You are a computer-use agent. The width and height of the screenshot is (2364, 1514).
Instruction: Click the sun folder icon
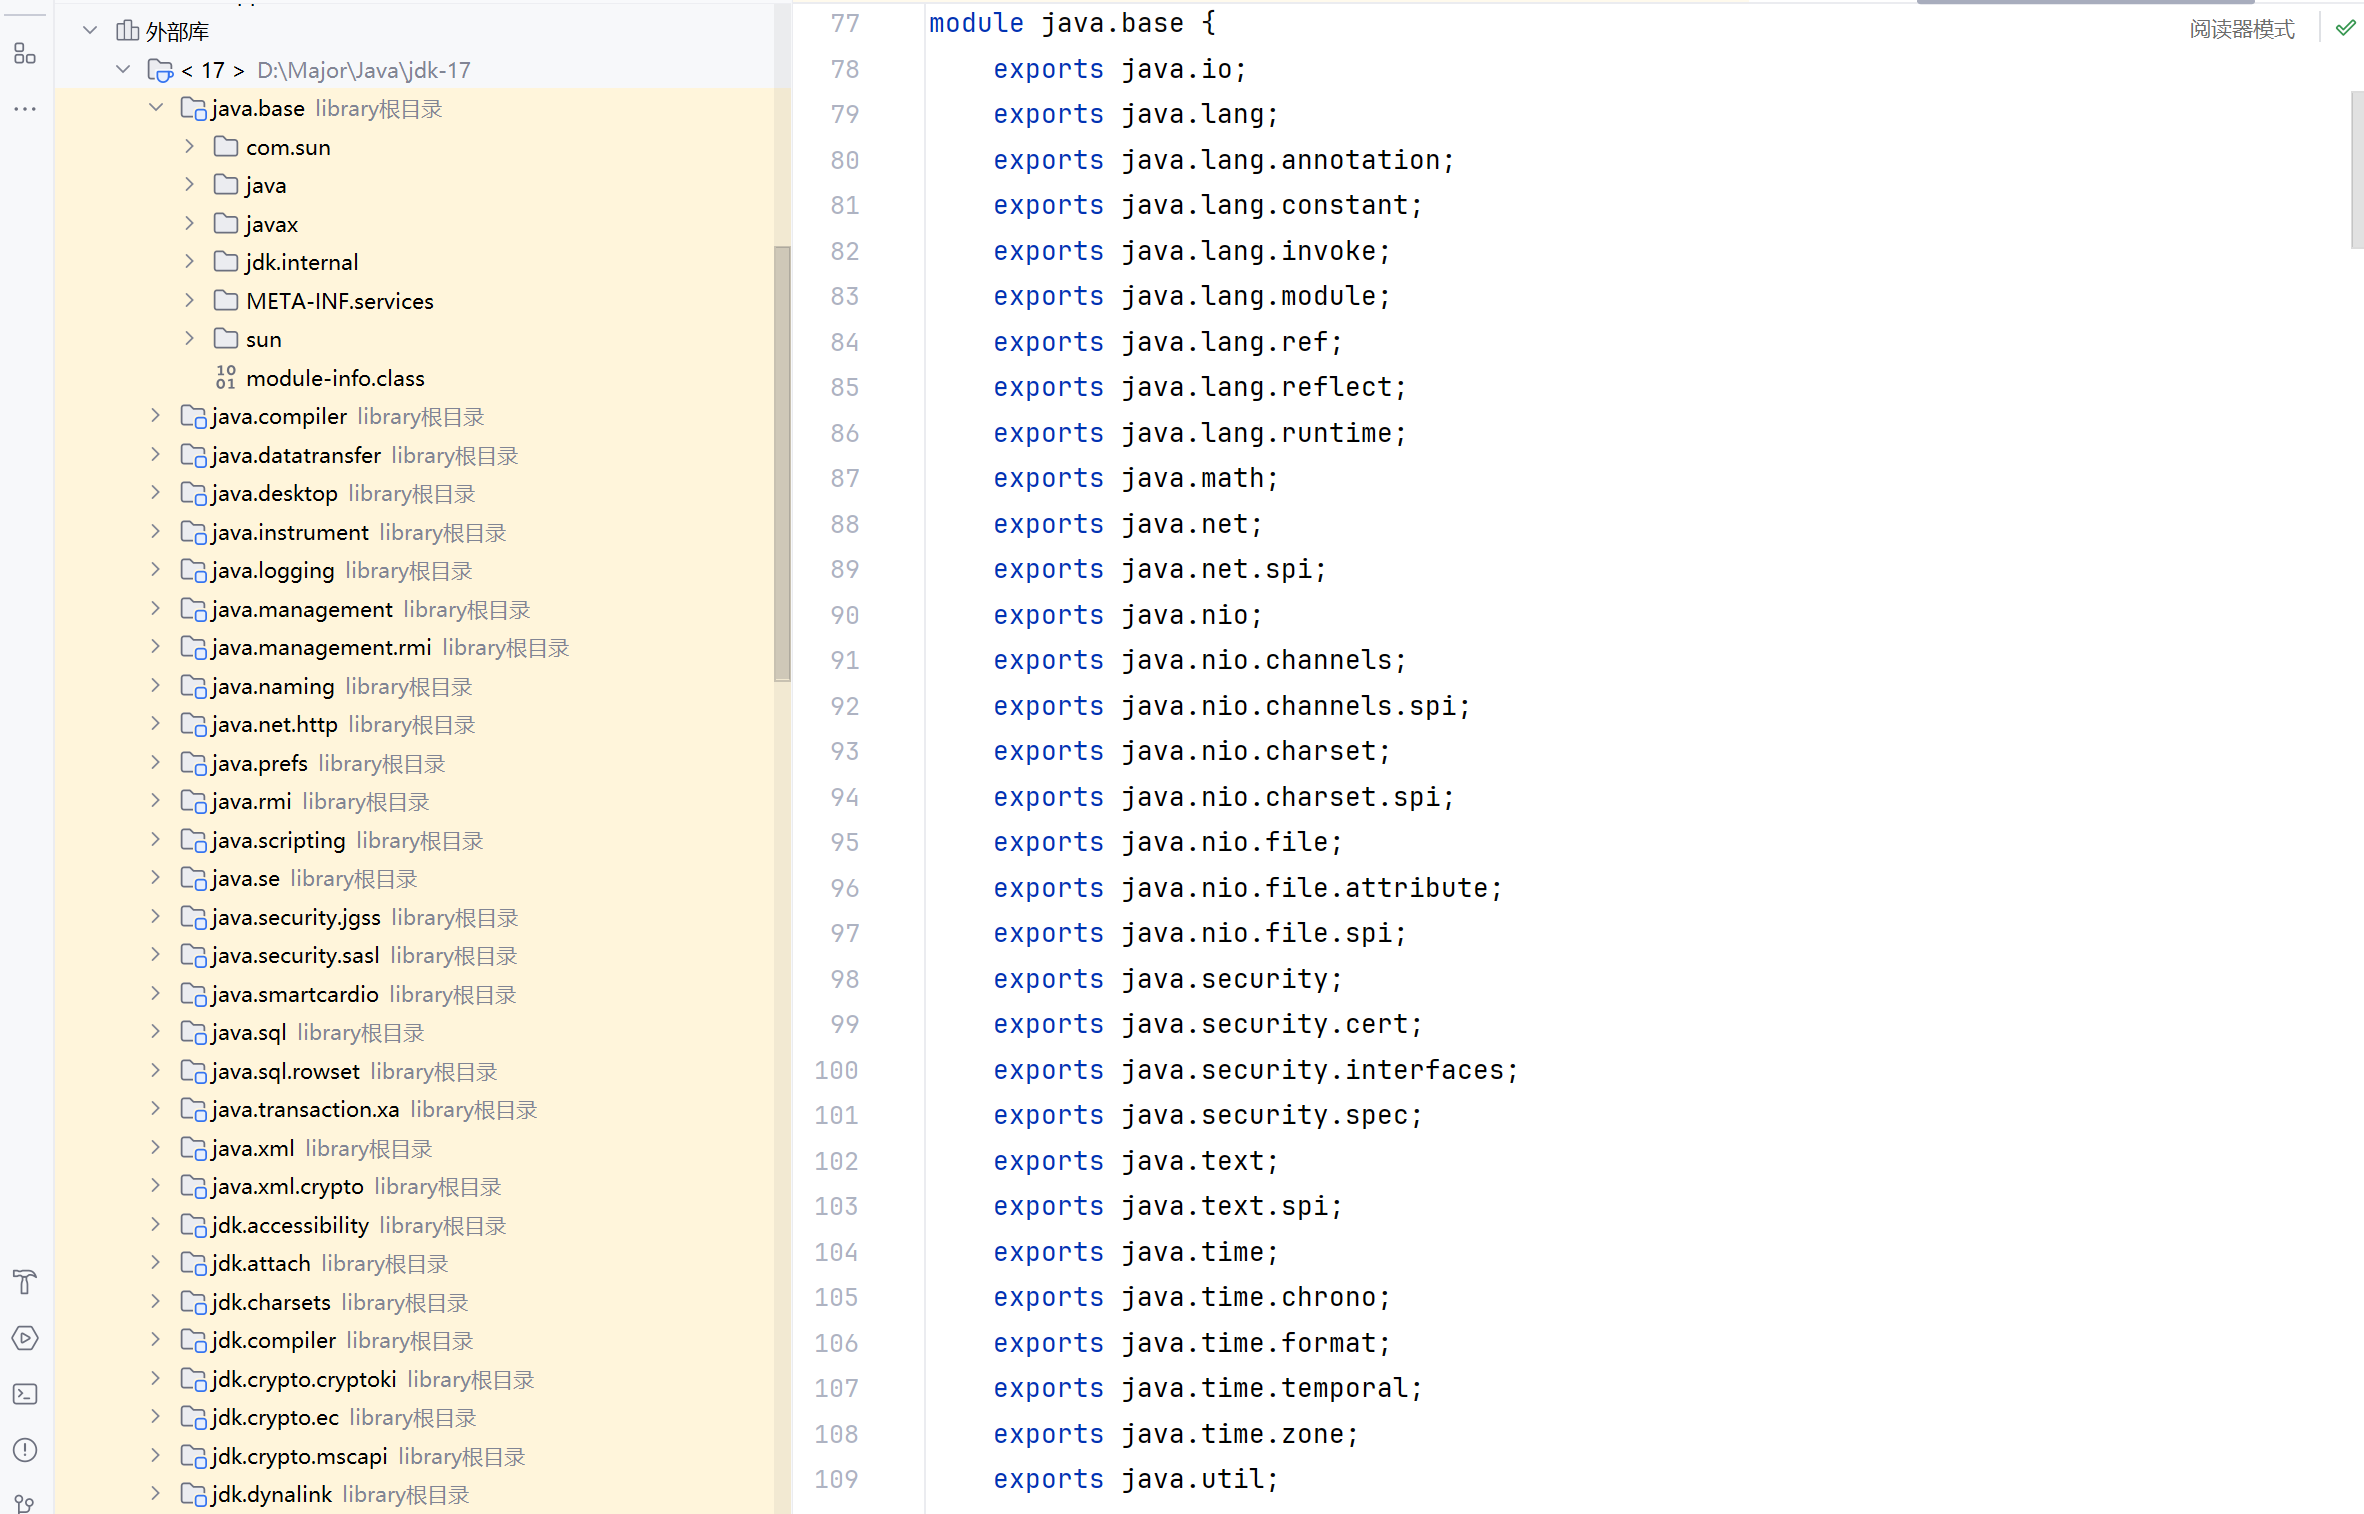[226, 339]
